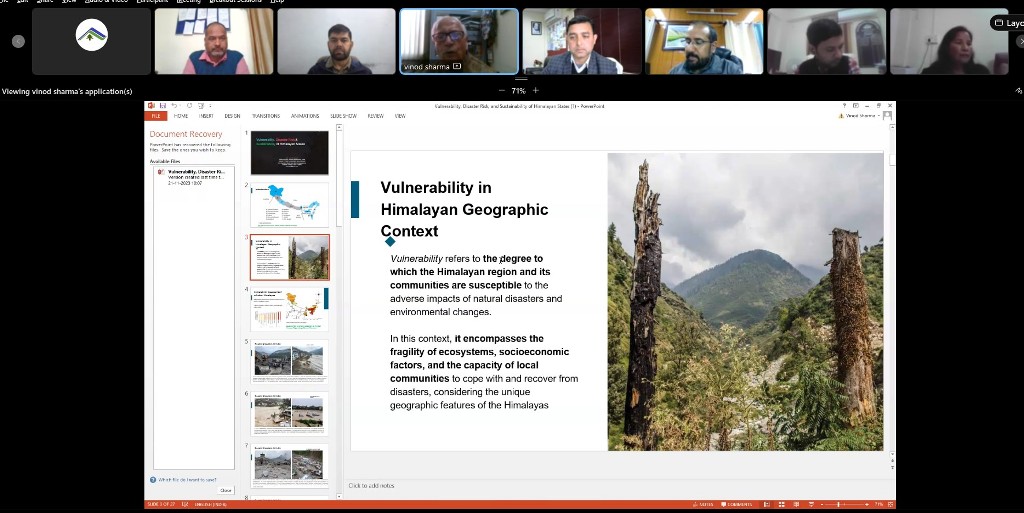Adjust the PowerPoint zoom slider
This screenshot has width=1024, height=513.
pos(838,504)
